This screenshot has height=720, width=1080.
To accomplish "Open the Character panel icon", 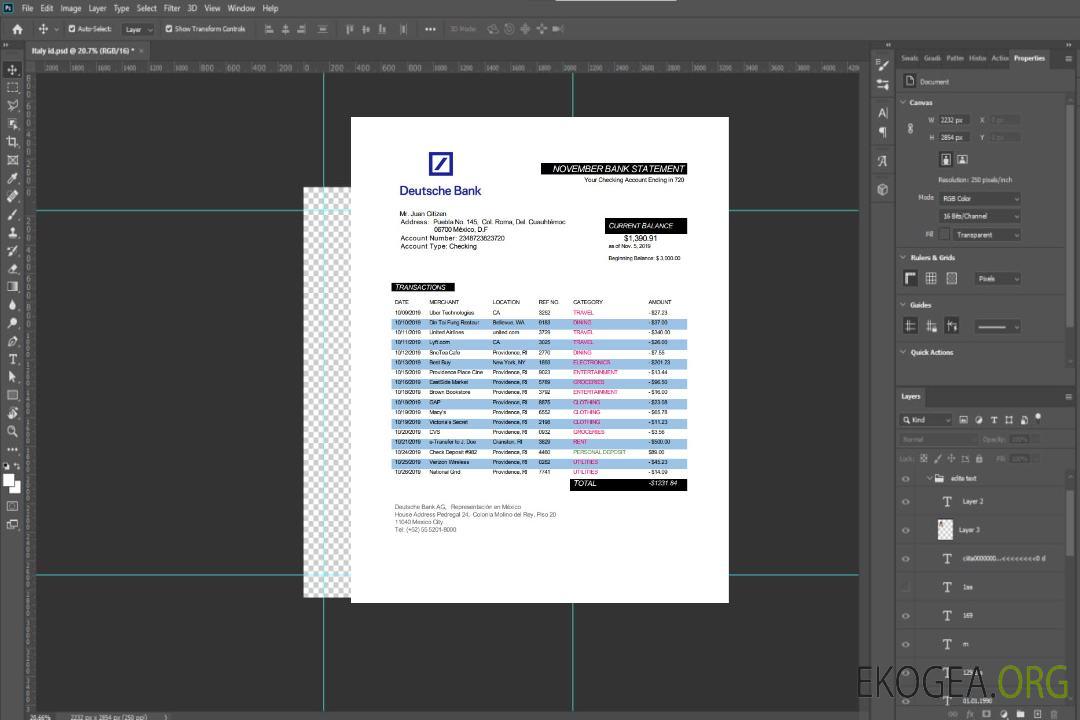I will [x=883, y=113].
